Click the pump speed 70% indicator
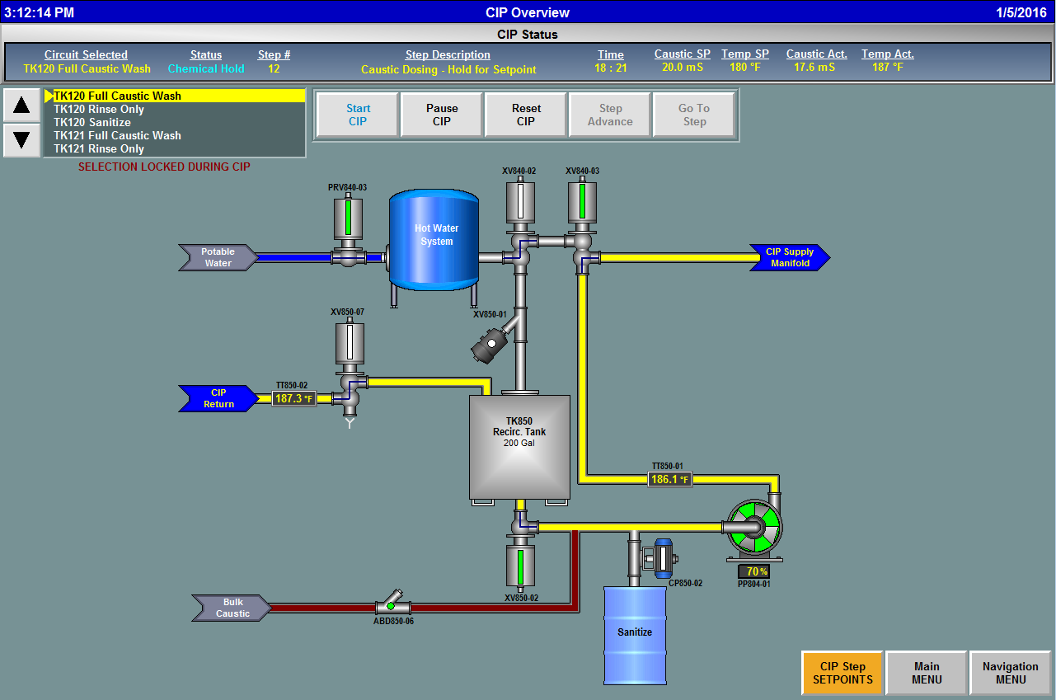This screenshot has width=1056, height=700. [x=757, y=571]
